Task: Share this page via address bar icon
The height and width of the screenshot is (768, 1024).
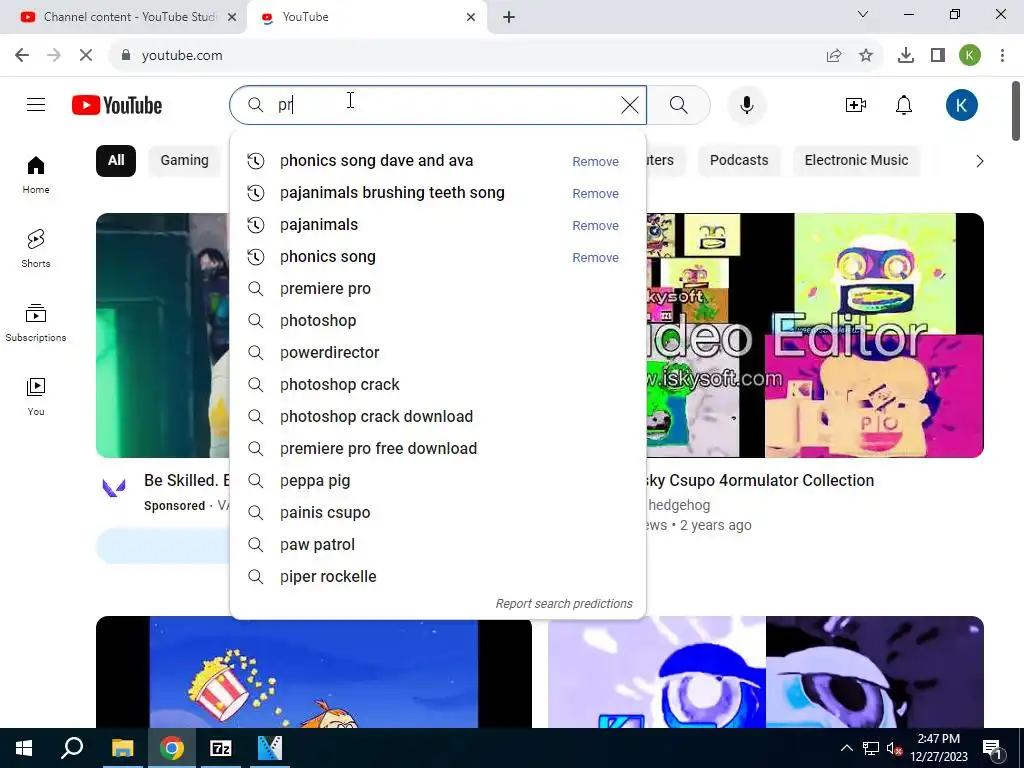Action: [834, 56]
